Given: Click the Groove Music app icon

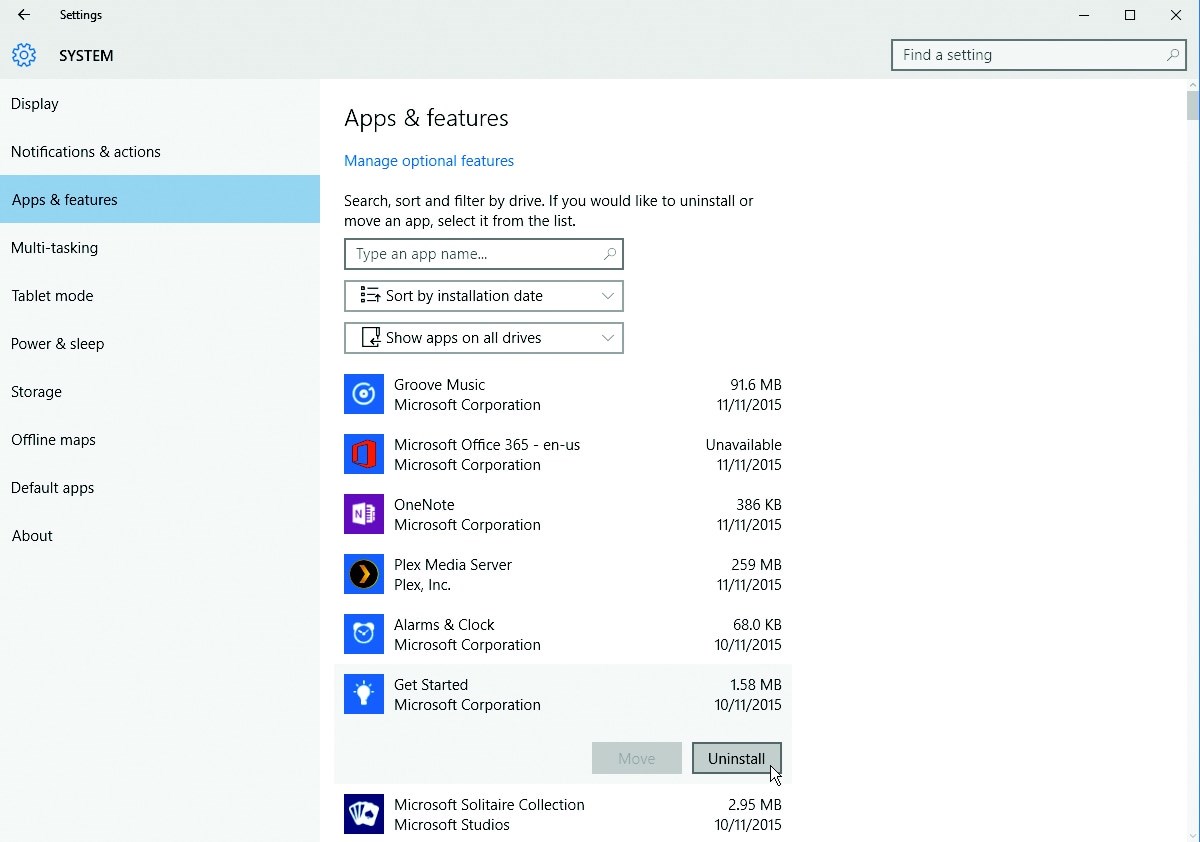Looking at the screenshot, I should tap(364, 394).
